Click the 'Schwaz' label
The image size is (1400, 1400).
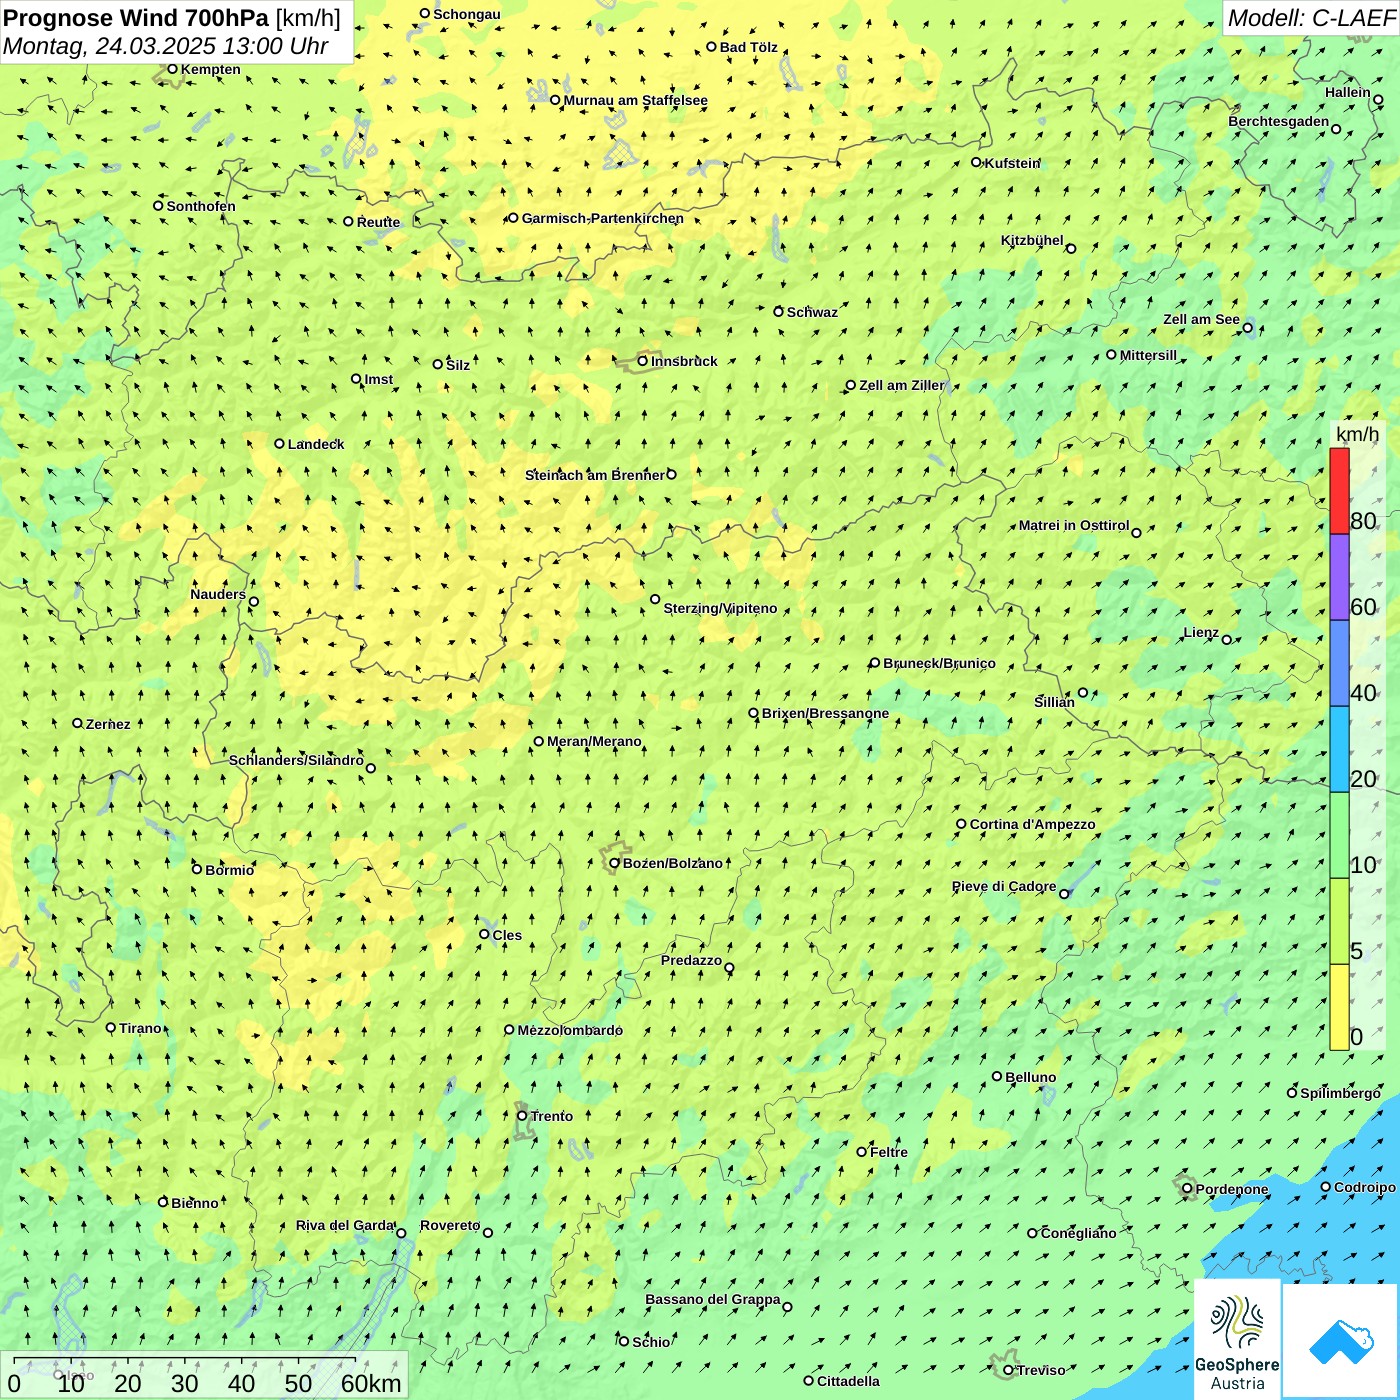[x=812, y=312]
